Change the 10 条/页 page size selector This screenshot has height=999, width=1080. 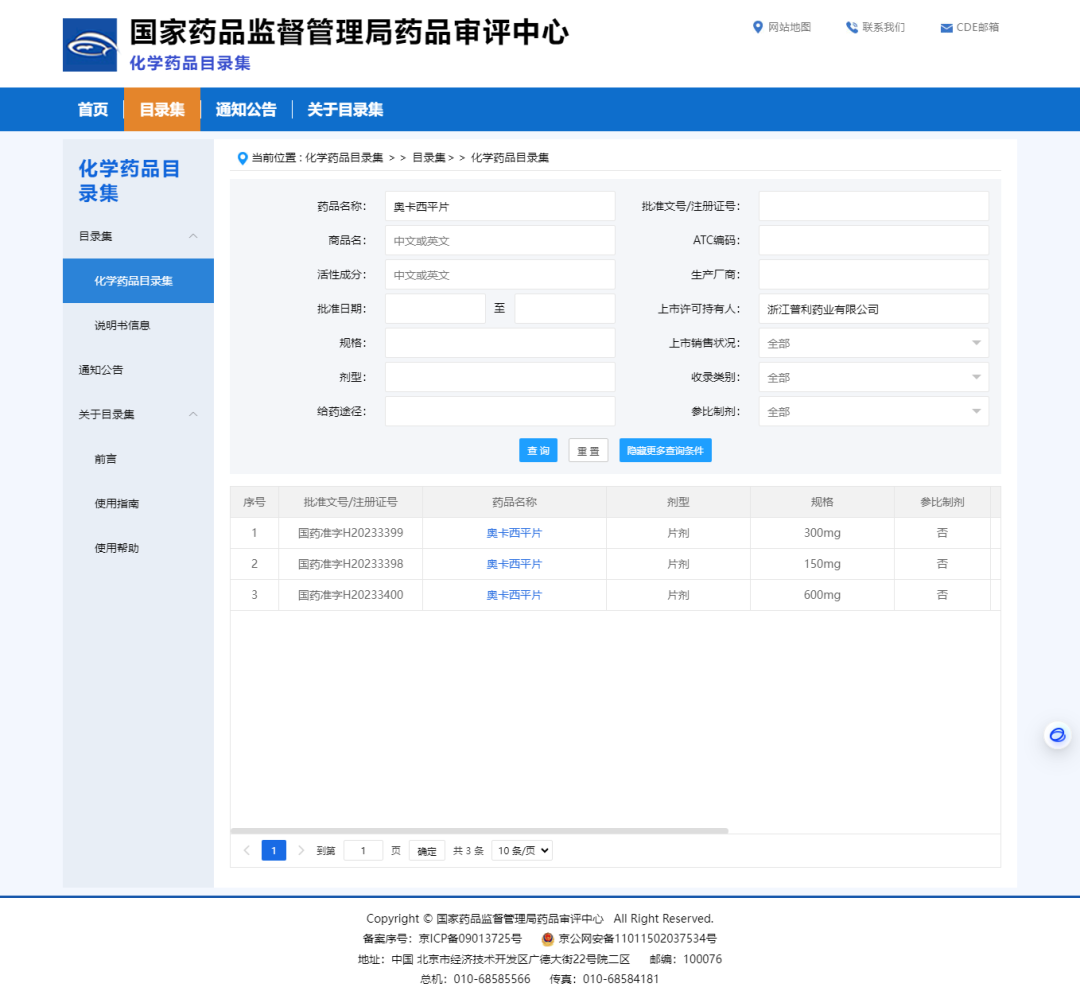(522, 850)
